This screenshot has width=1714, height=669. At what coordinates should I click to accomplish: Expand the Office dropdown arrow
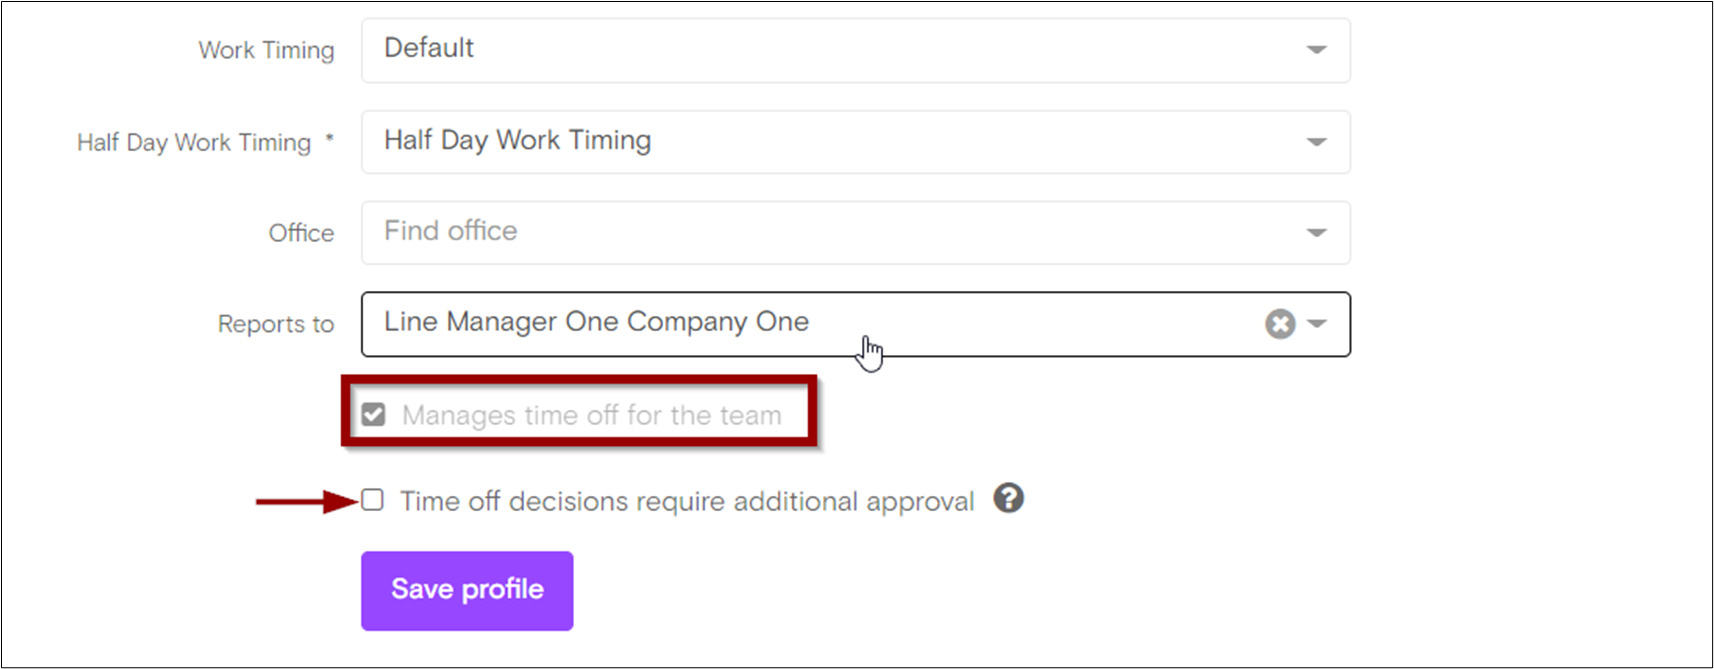coord(1316,233)
